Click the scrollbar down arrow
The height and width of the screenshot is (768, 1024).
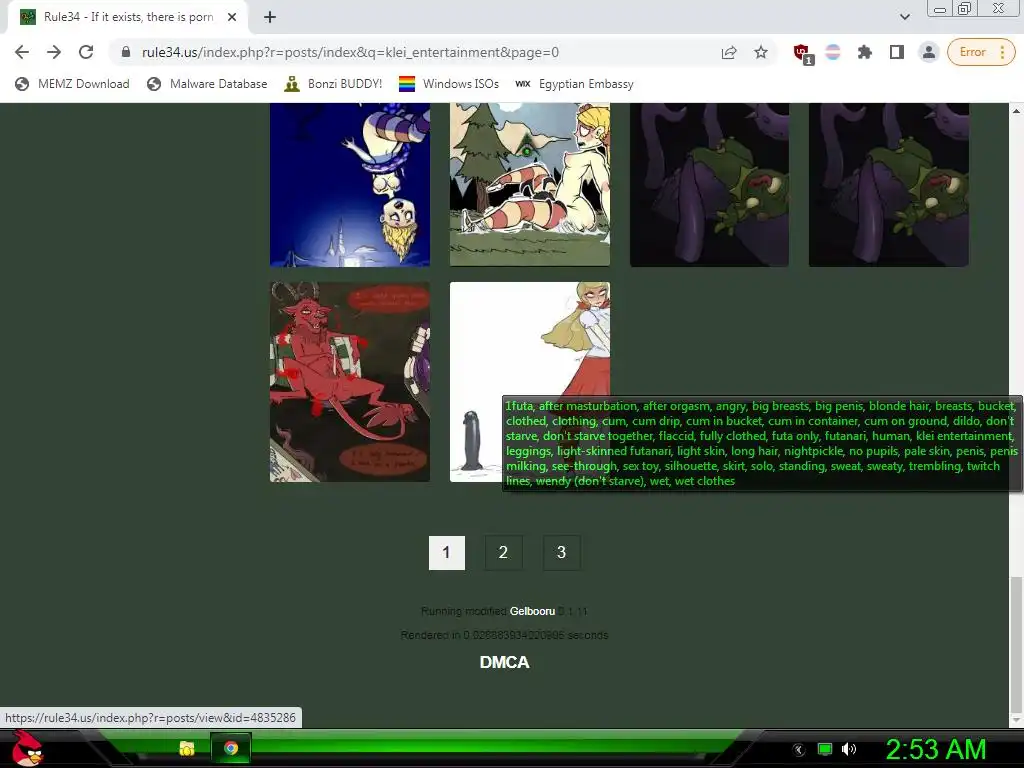(1016, 720)
